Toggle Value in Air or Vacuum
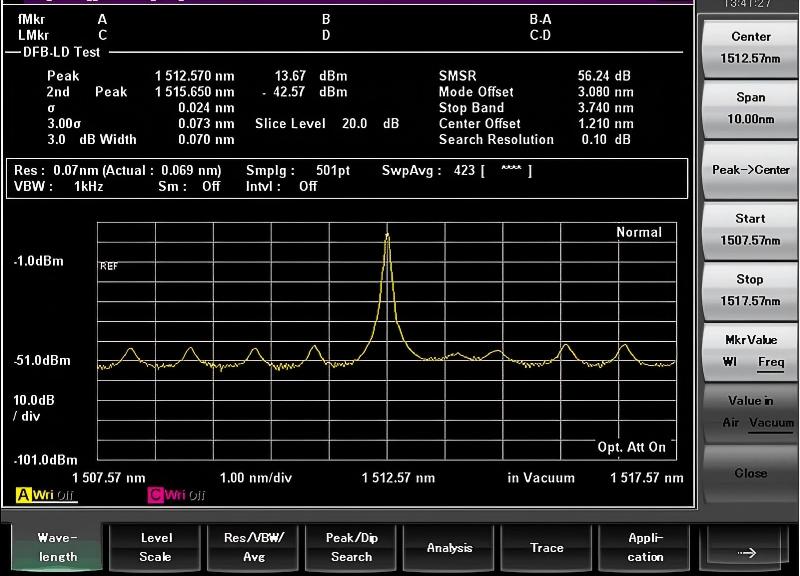Image resolution: width=800 pixels, height=576 pixels. click(750, 412)
